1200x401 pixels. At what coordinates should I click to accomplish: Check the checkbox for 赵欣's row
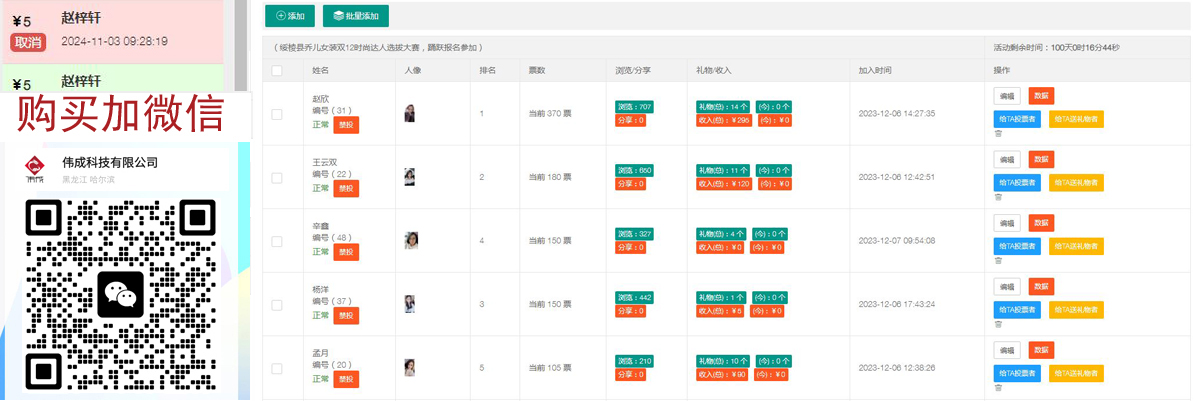[277, 114]
